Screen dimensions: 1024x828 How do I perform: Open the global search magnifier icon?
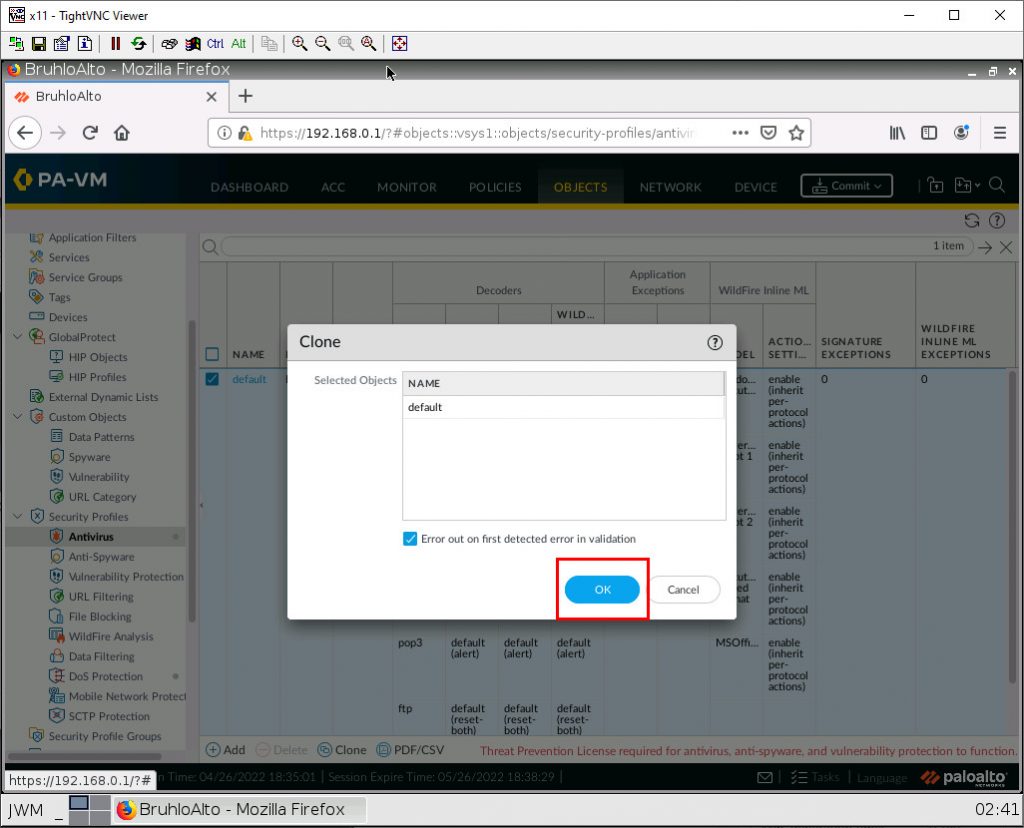999,186
